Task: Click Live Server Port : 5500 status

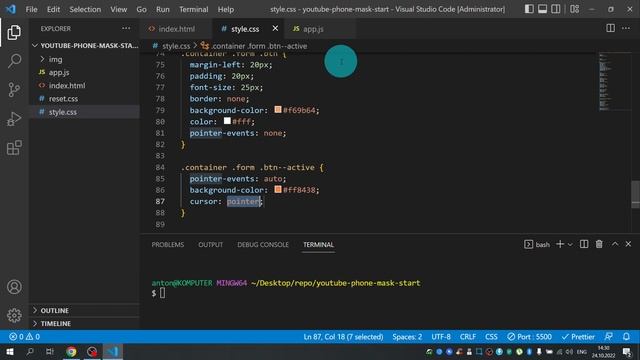Action: (x=529, y=337)
